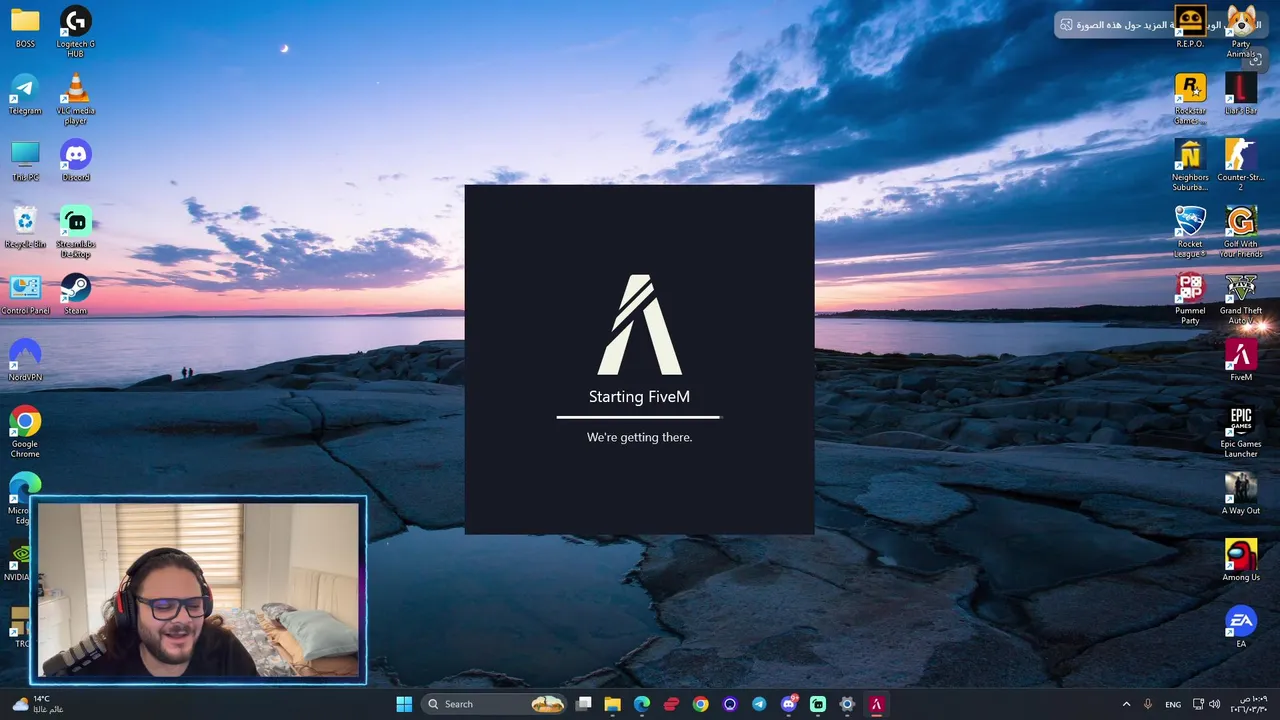Launch Discord from desktop
Screen dimensions: 1280x720
(76, 160)
